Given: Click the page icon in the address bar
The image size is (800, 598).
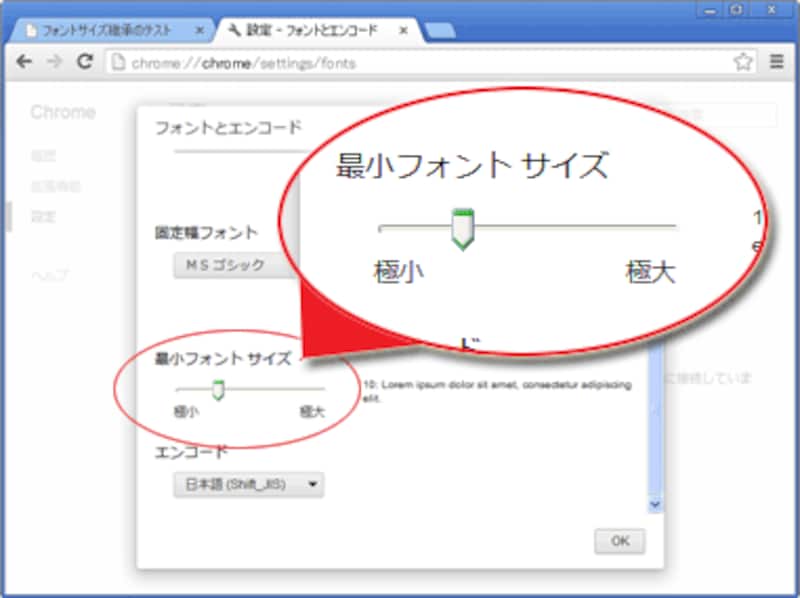Looking at the screenshot, I should [x=118, y=62].
